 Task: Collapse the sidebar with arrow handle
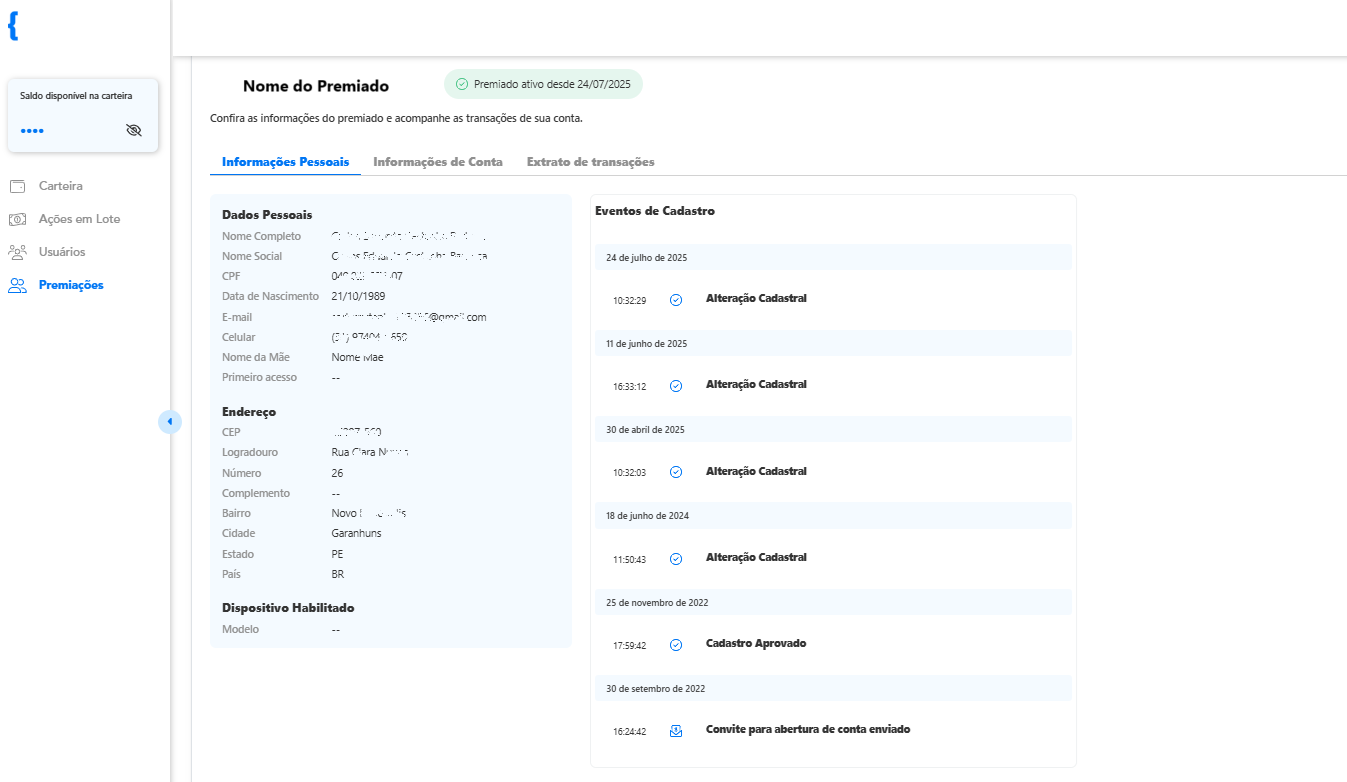170,422
